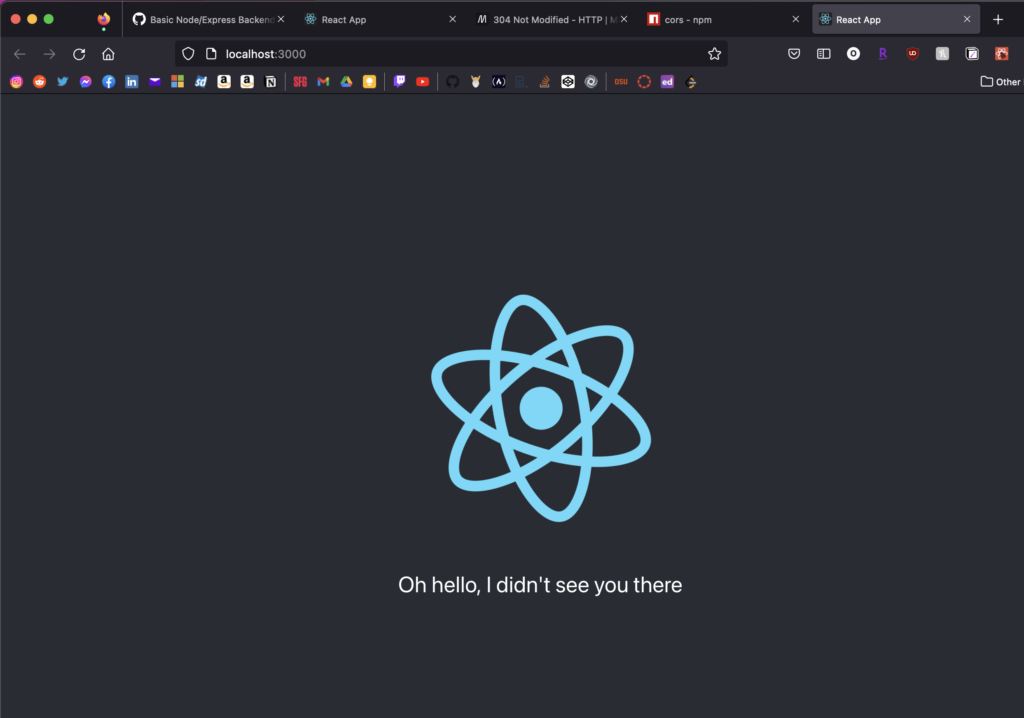Click the spinning React atom logo
The width and height of the screenshot is (1024, 718).
(x=541, y=408)
